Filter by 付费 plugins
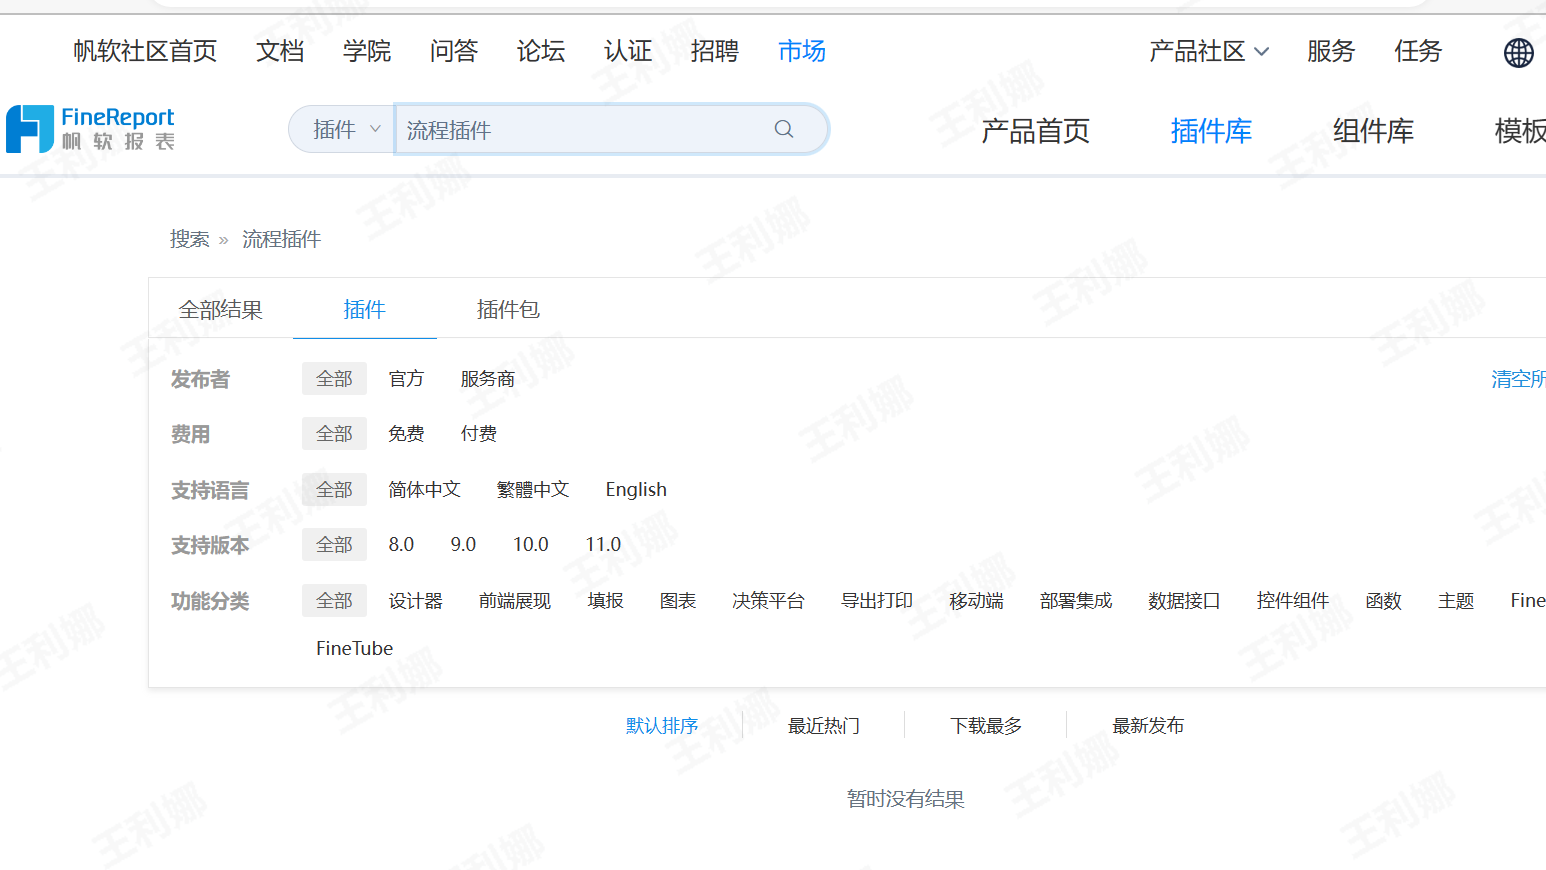 coord(479,434)
